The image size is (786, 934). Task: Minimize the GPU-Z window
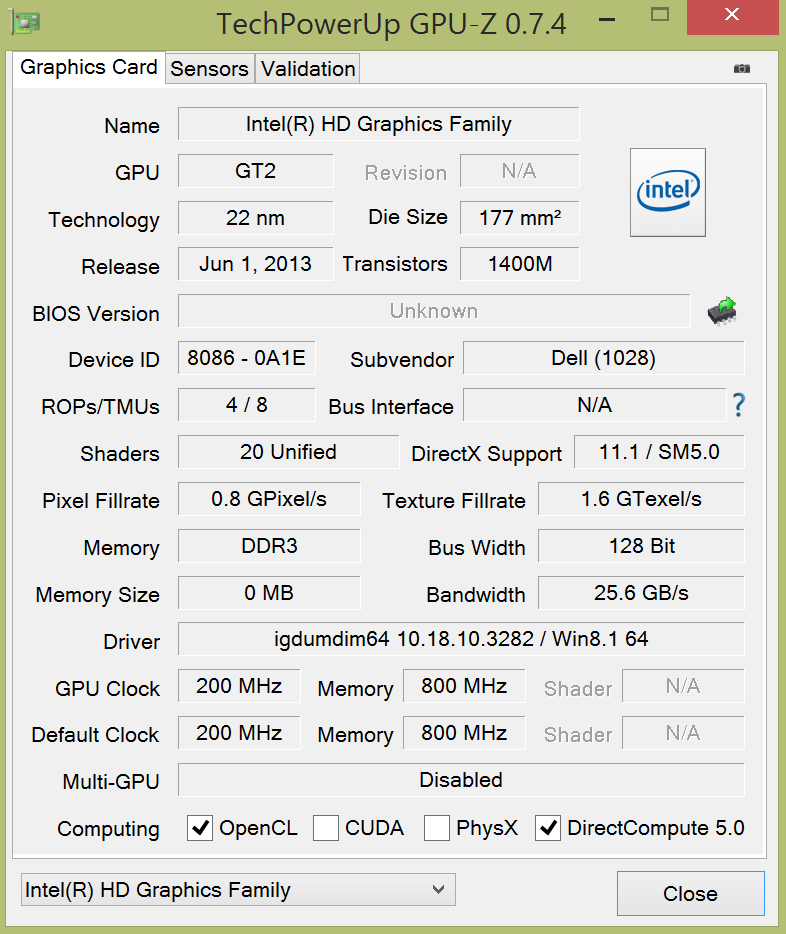pos(607,19)
